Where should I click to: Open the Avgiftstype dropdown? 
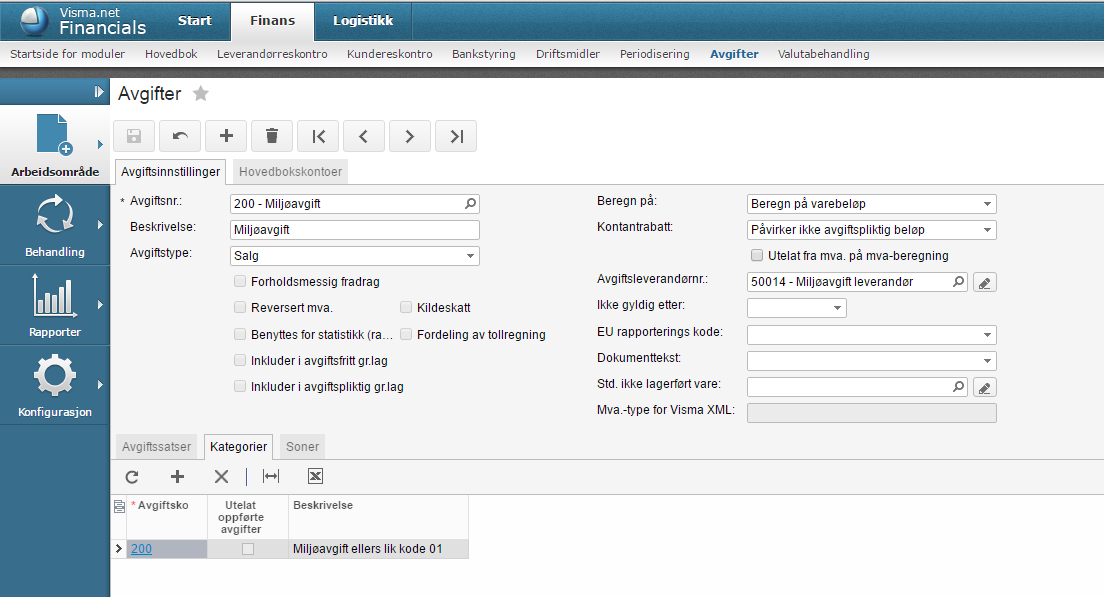pos(470,256)
